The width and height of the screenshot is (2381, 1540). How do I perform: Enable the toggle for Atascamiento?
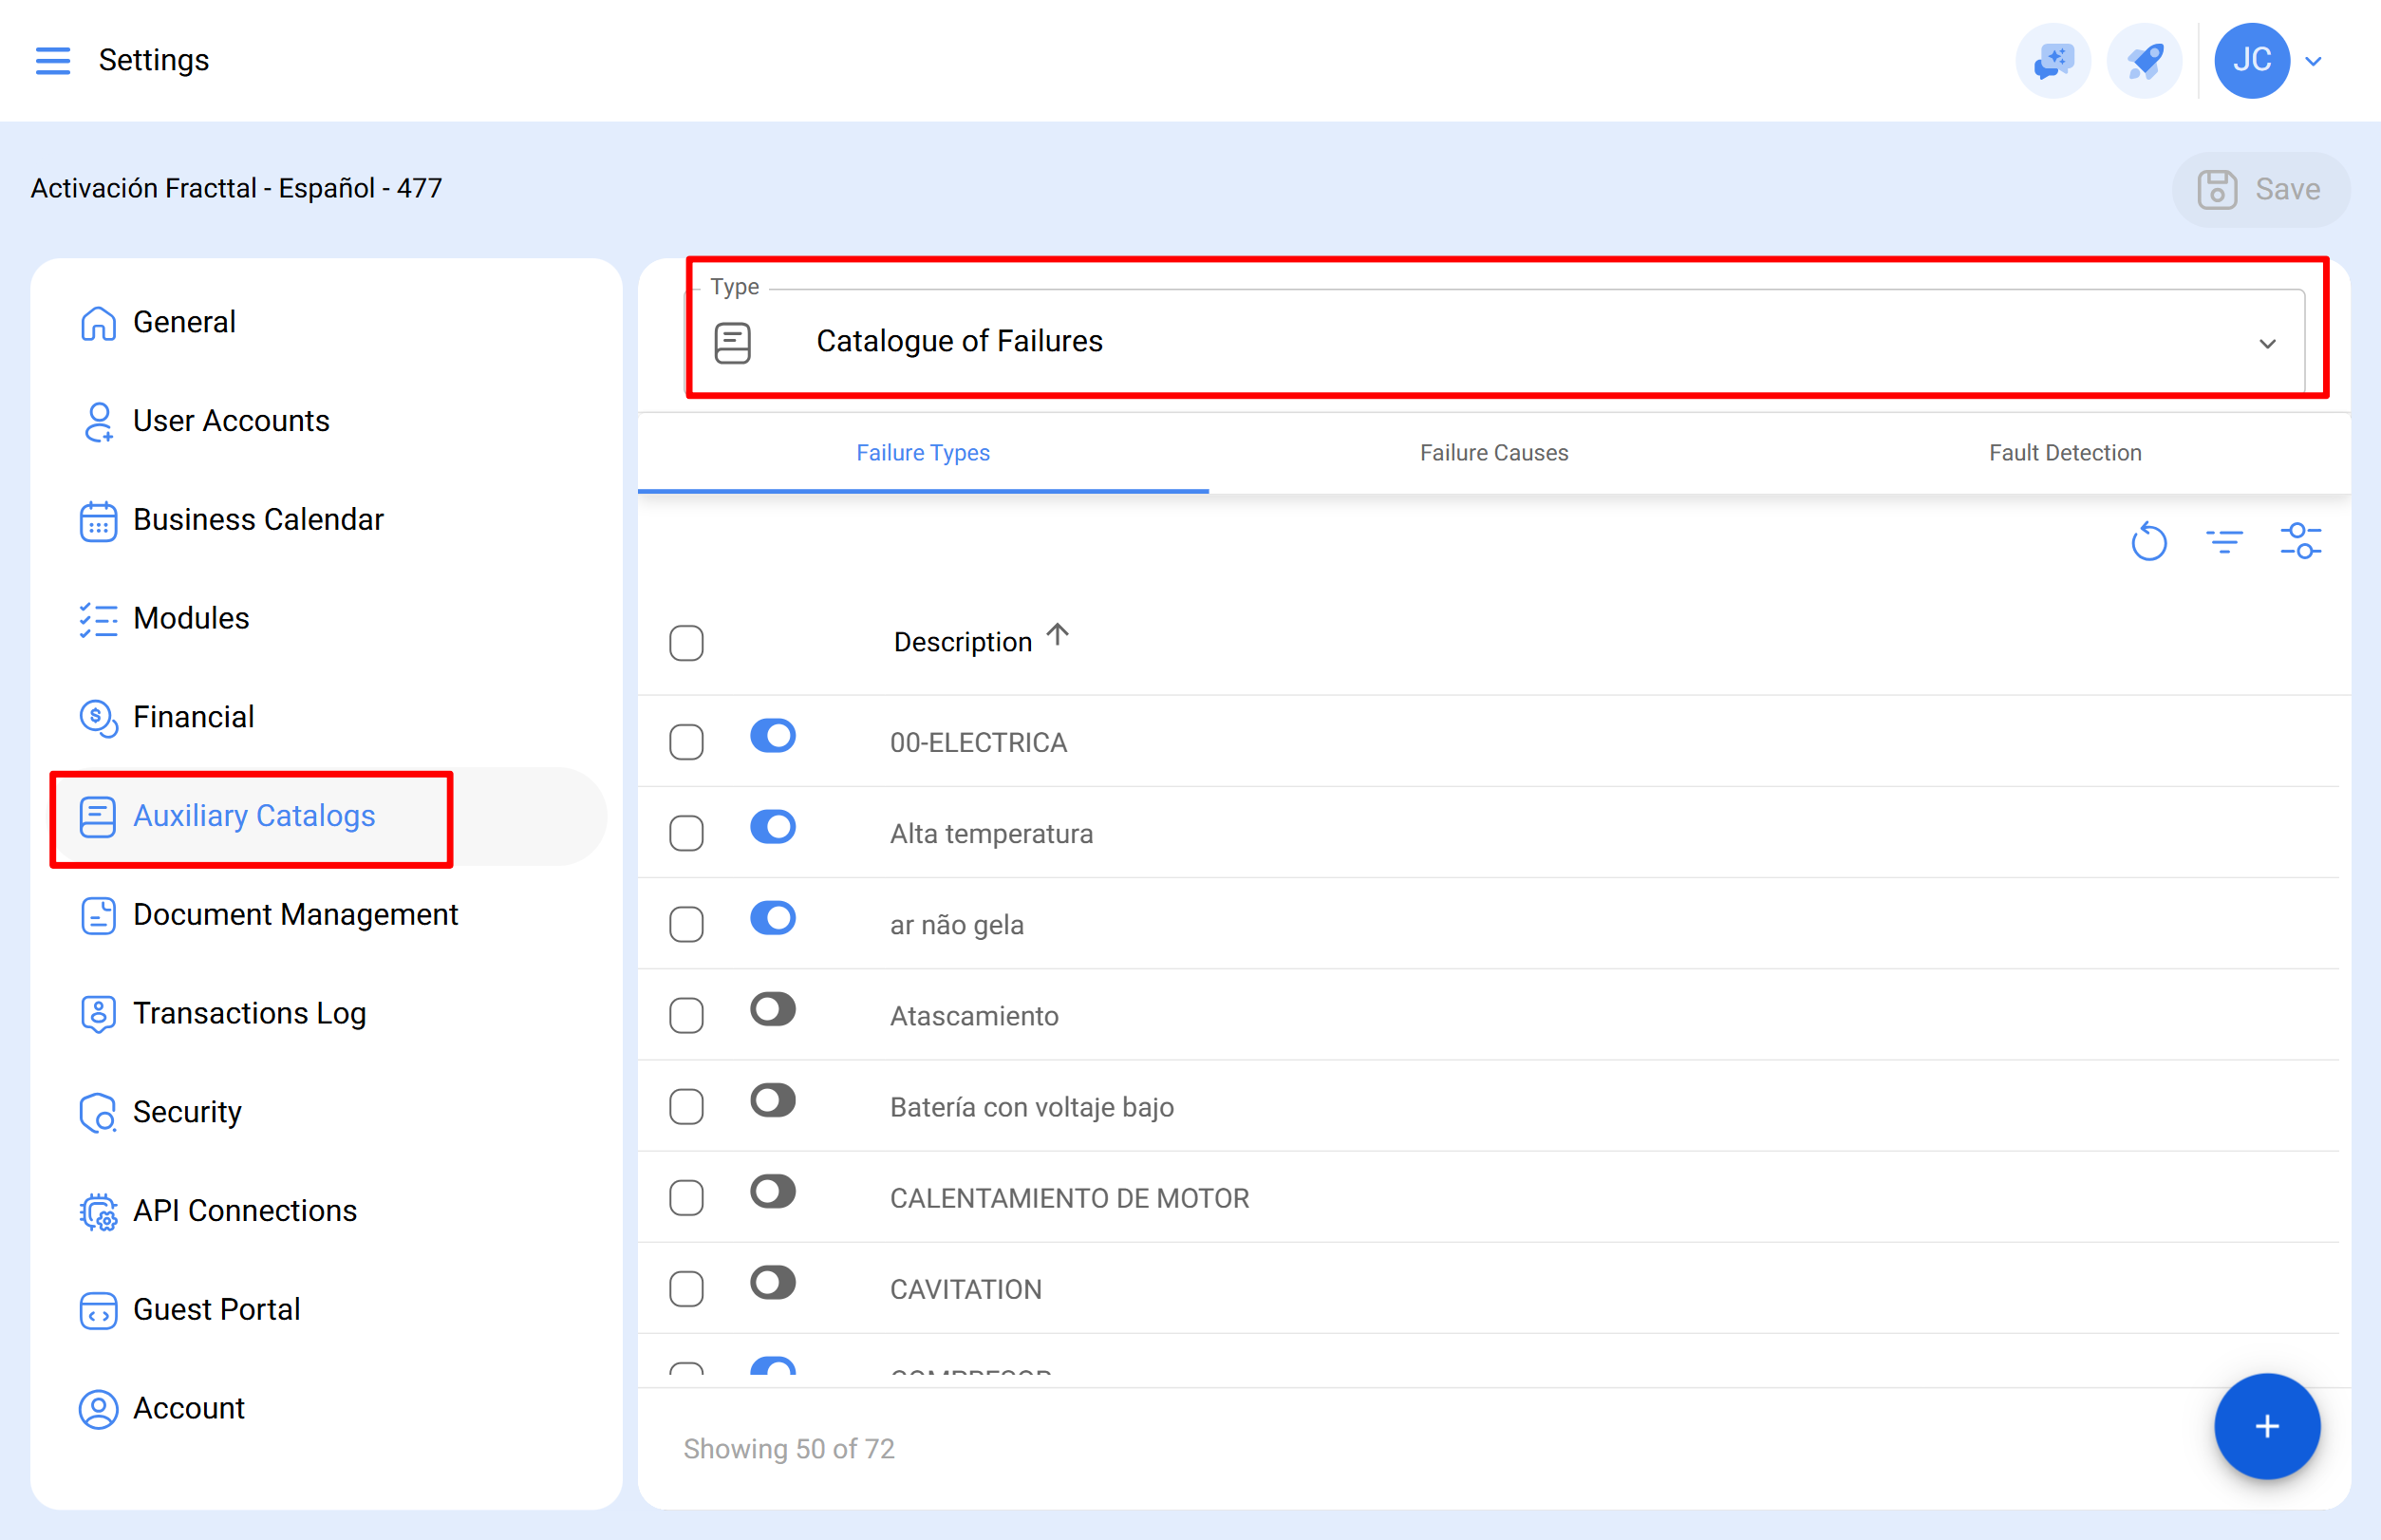tap(772, 1010)
